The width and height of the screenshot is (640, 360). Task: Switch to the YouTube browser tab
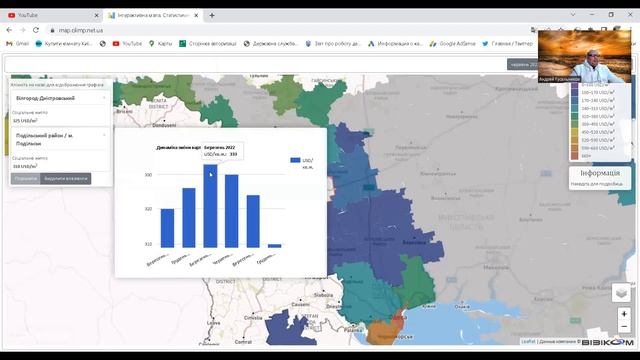[x=52, y=16]
